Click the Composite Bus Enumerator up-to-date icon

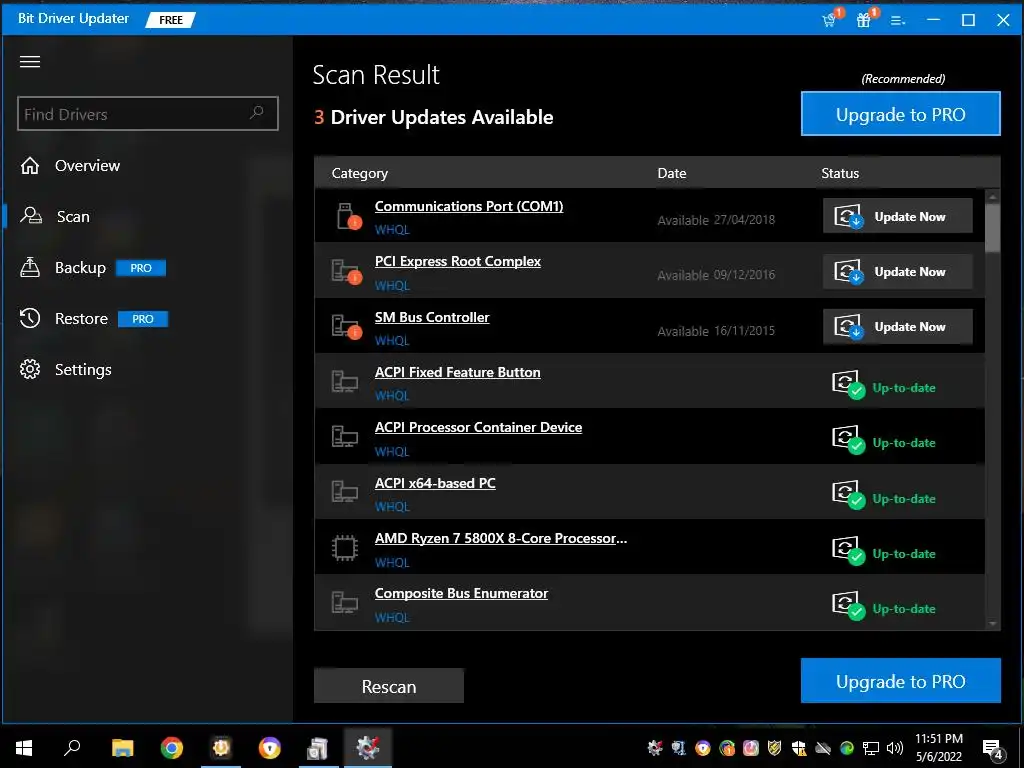point(848,605)
